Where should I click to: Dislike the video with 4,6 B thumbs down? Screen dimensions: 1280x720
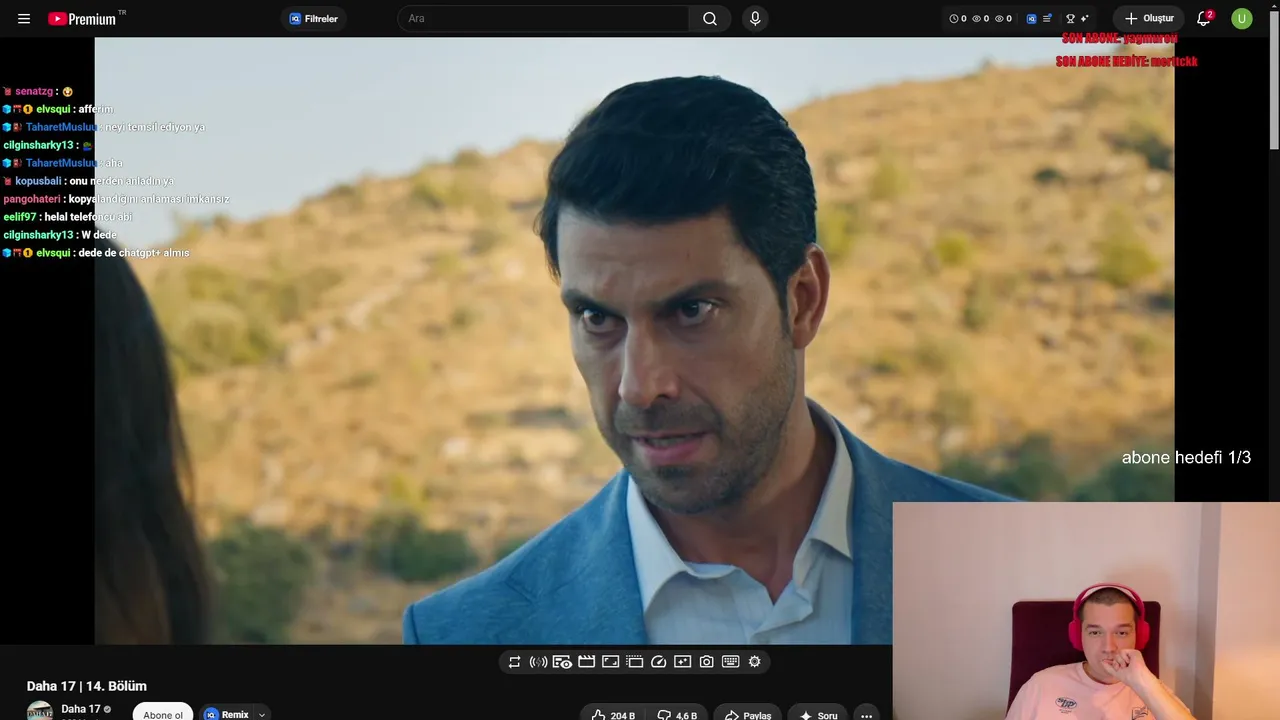point(676,715)
